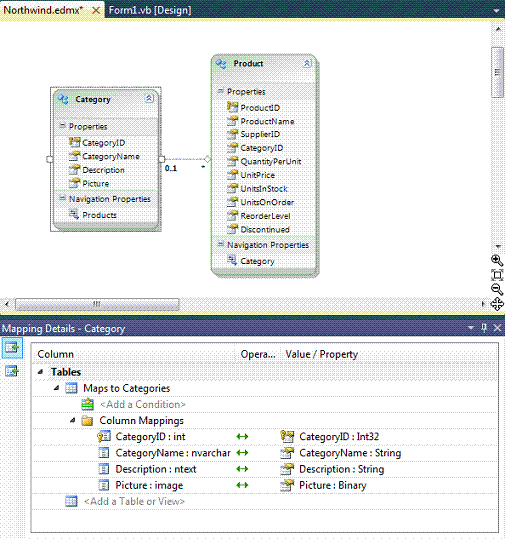Click CategoryID : Int32 property value
Screen dimensions: 505x539
pos(339,437)
